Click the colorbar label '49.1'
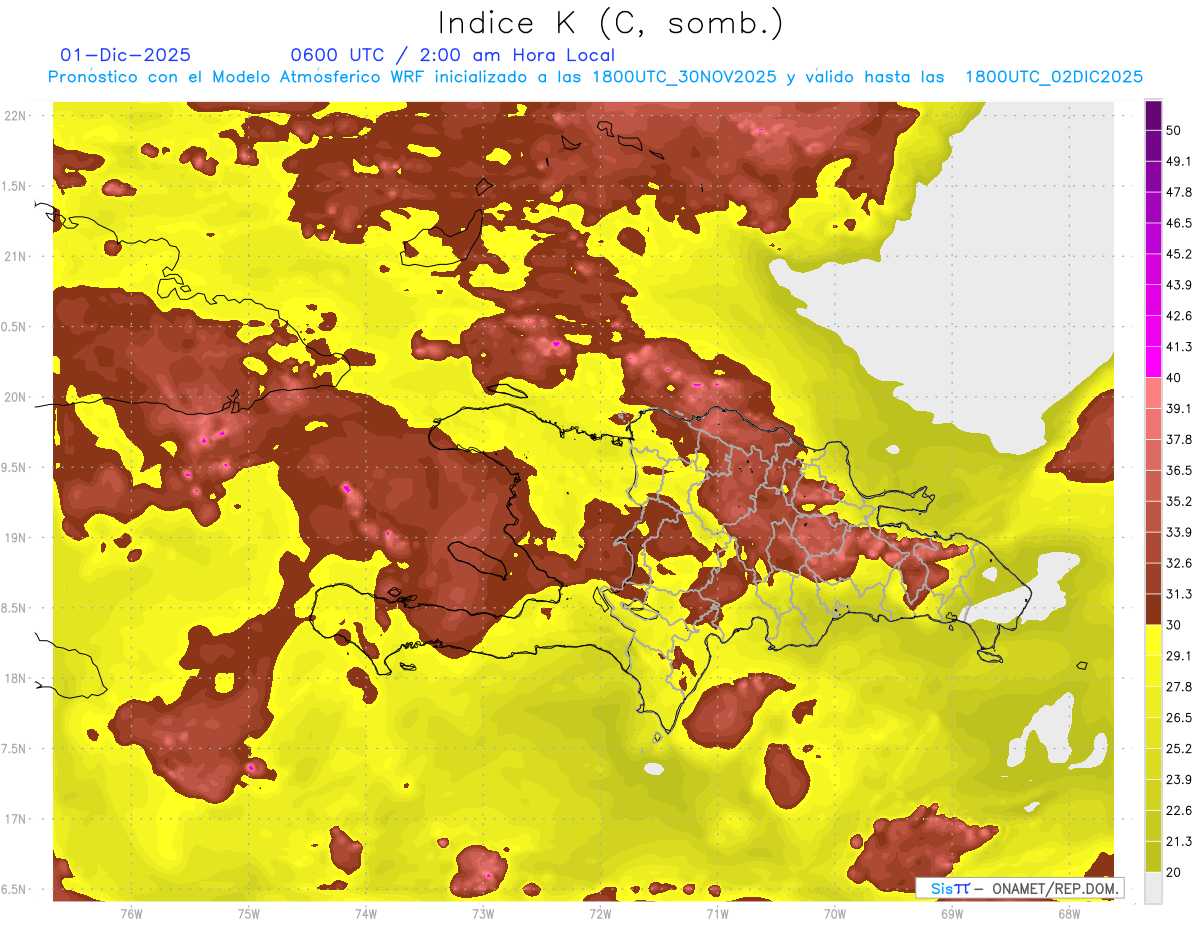 (x=1179, y=161)
